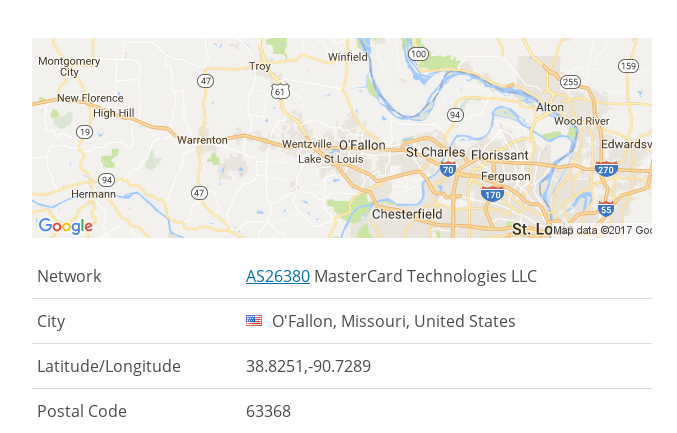Click the Route 255 marker near Alton
Image resolution: width=677 pixels, height=433 pixels.
pyautogui.click(x=570, y=82)
